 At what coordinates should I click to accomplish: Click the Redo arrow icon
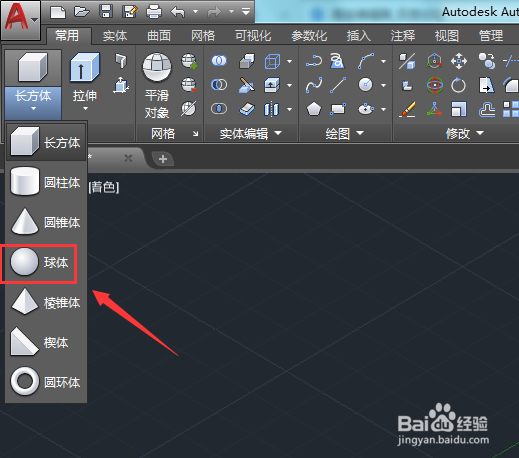click(214, 12)
